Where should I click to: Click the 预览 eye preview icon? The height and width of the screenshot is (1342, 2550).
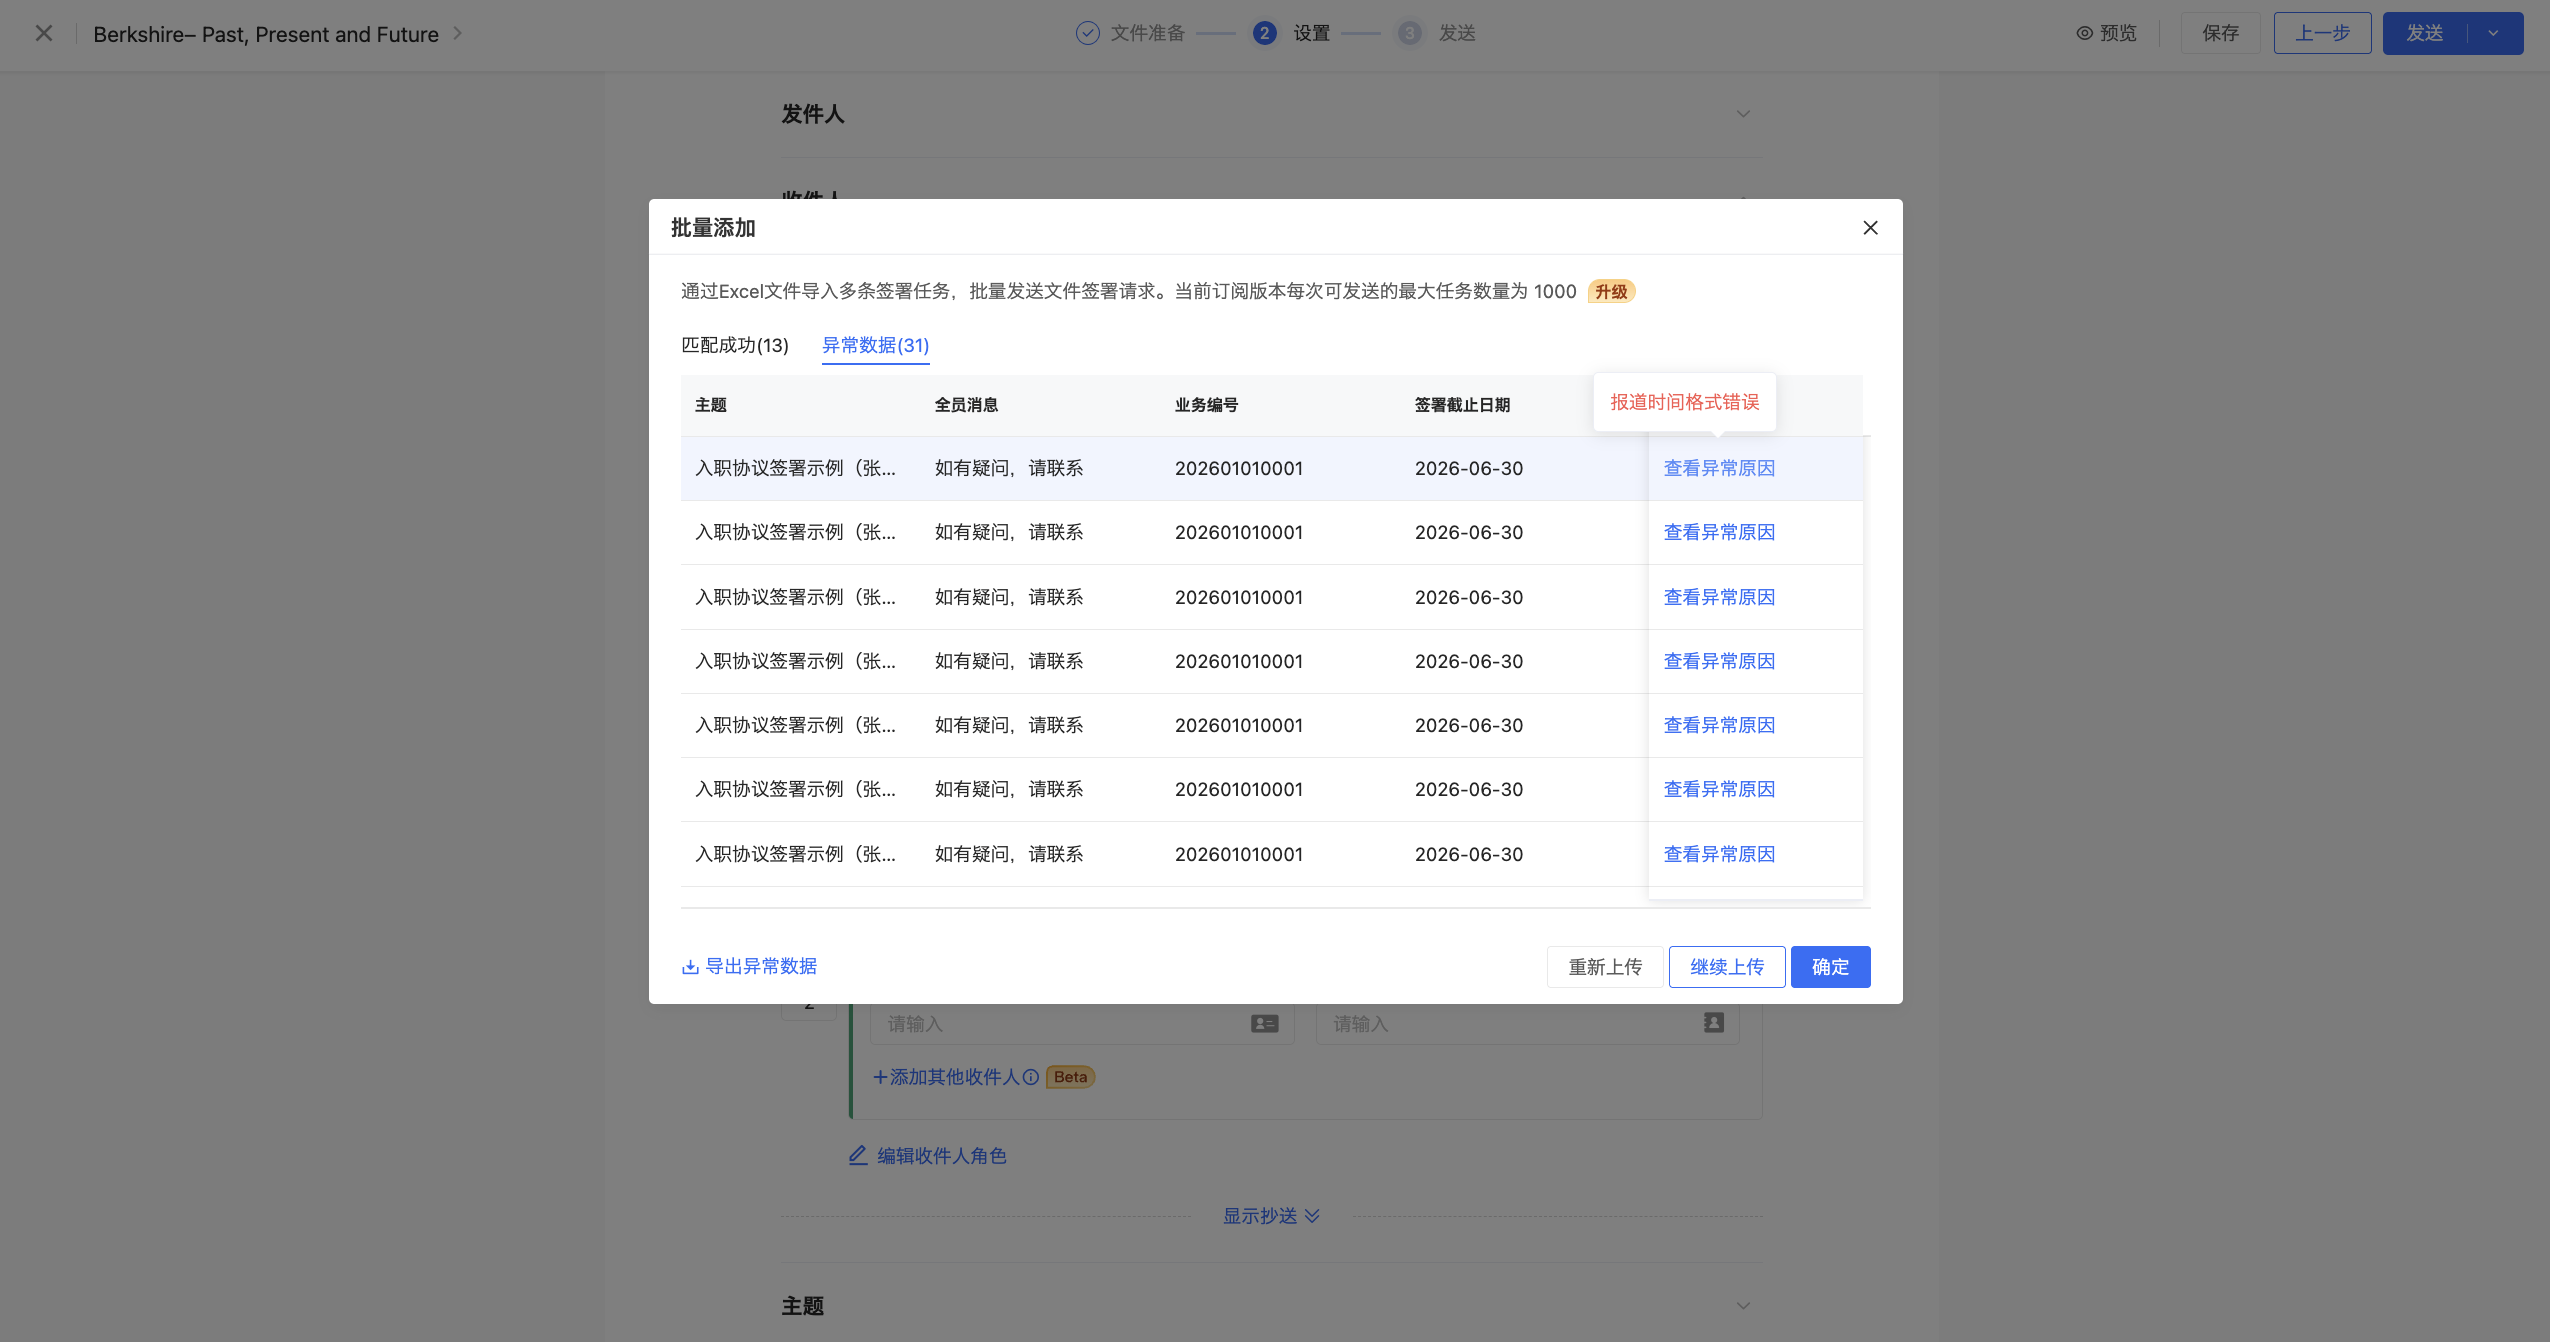pos(2084,34)
